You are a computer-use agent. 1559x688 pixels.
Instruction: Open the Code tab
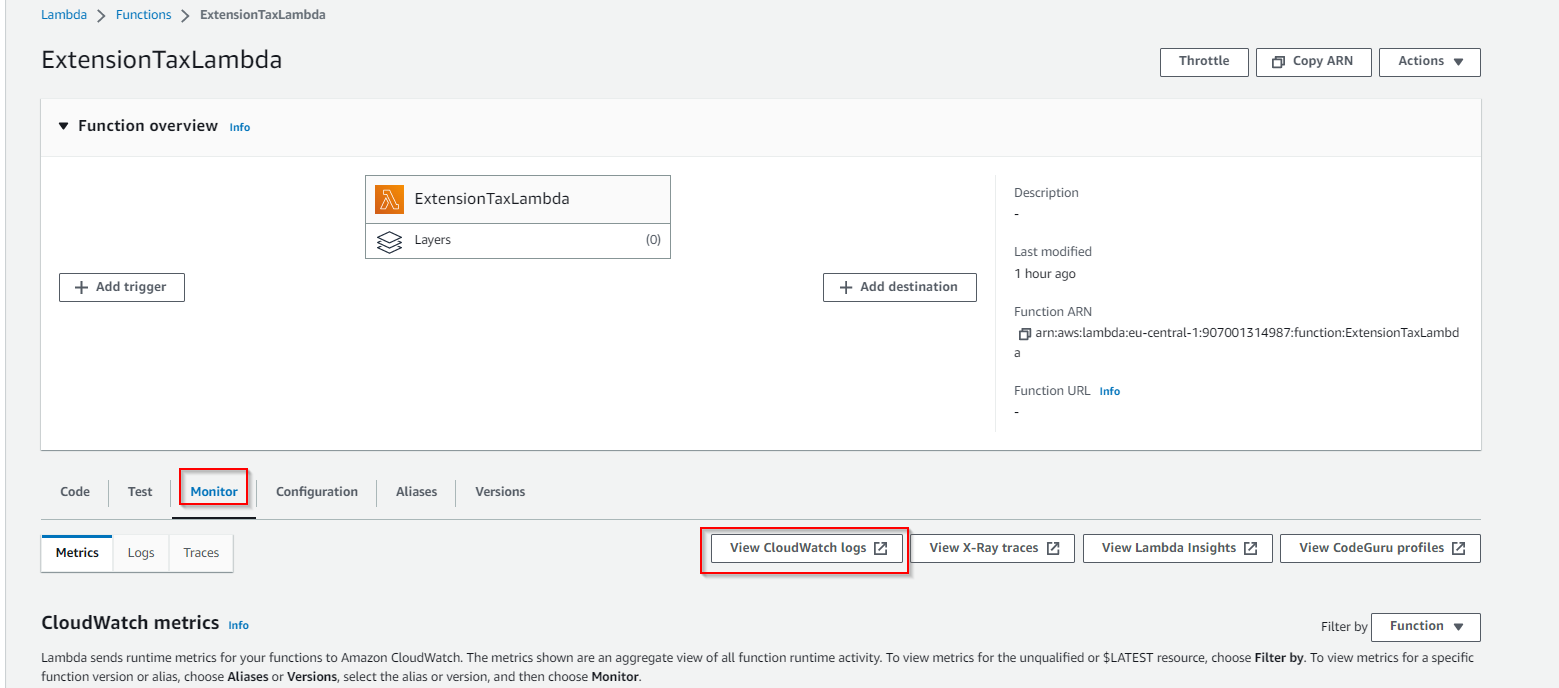tap(75, 492)
